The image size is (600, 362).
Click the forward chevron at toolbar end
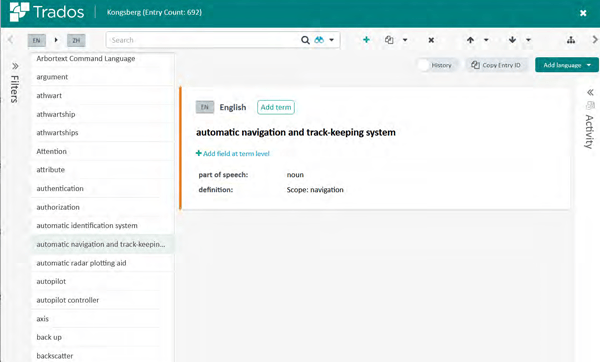pyautogui.click(x=595, y=39)
